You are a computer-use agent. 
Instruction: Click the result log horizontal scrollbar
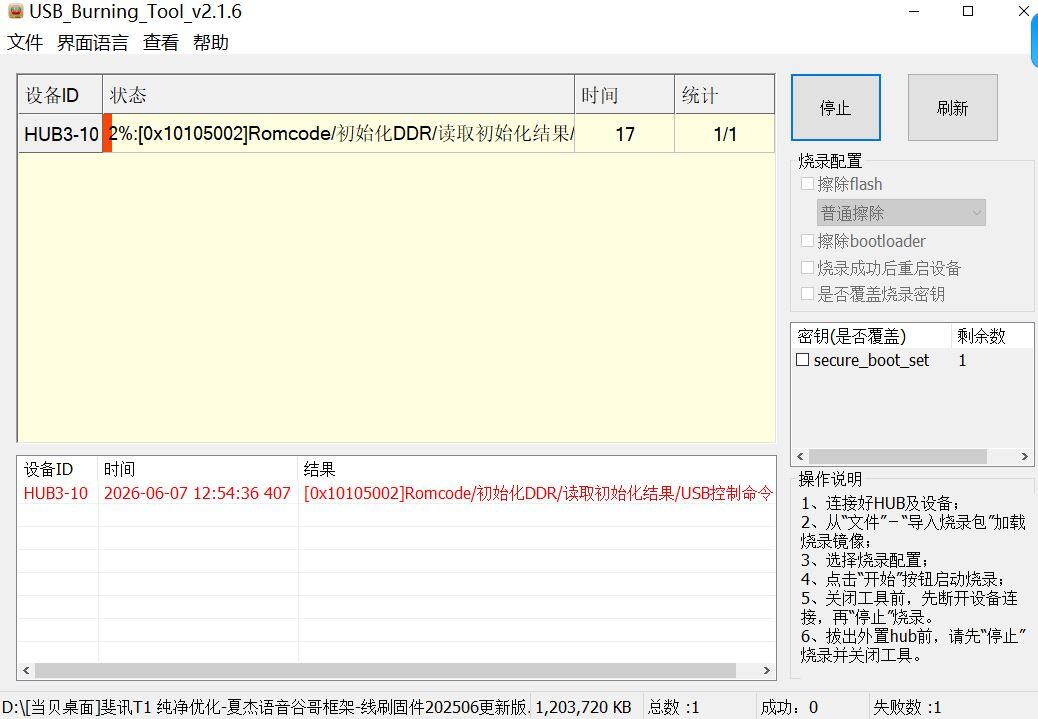click(385, 670)
